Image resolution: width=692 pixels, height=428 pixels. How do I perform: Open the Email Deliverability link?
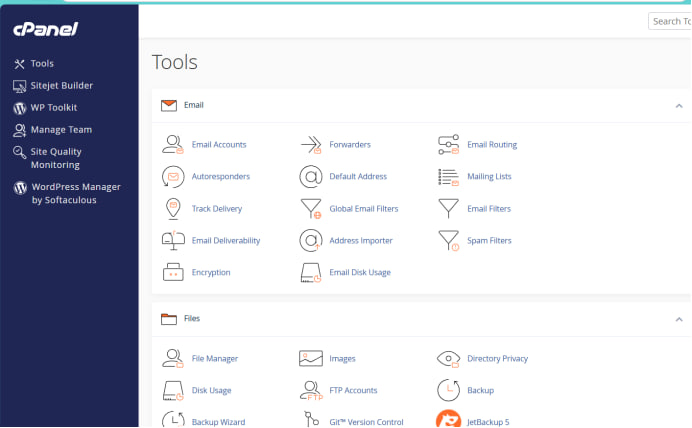coord(226,240)
